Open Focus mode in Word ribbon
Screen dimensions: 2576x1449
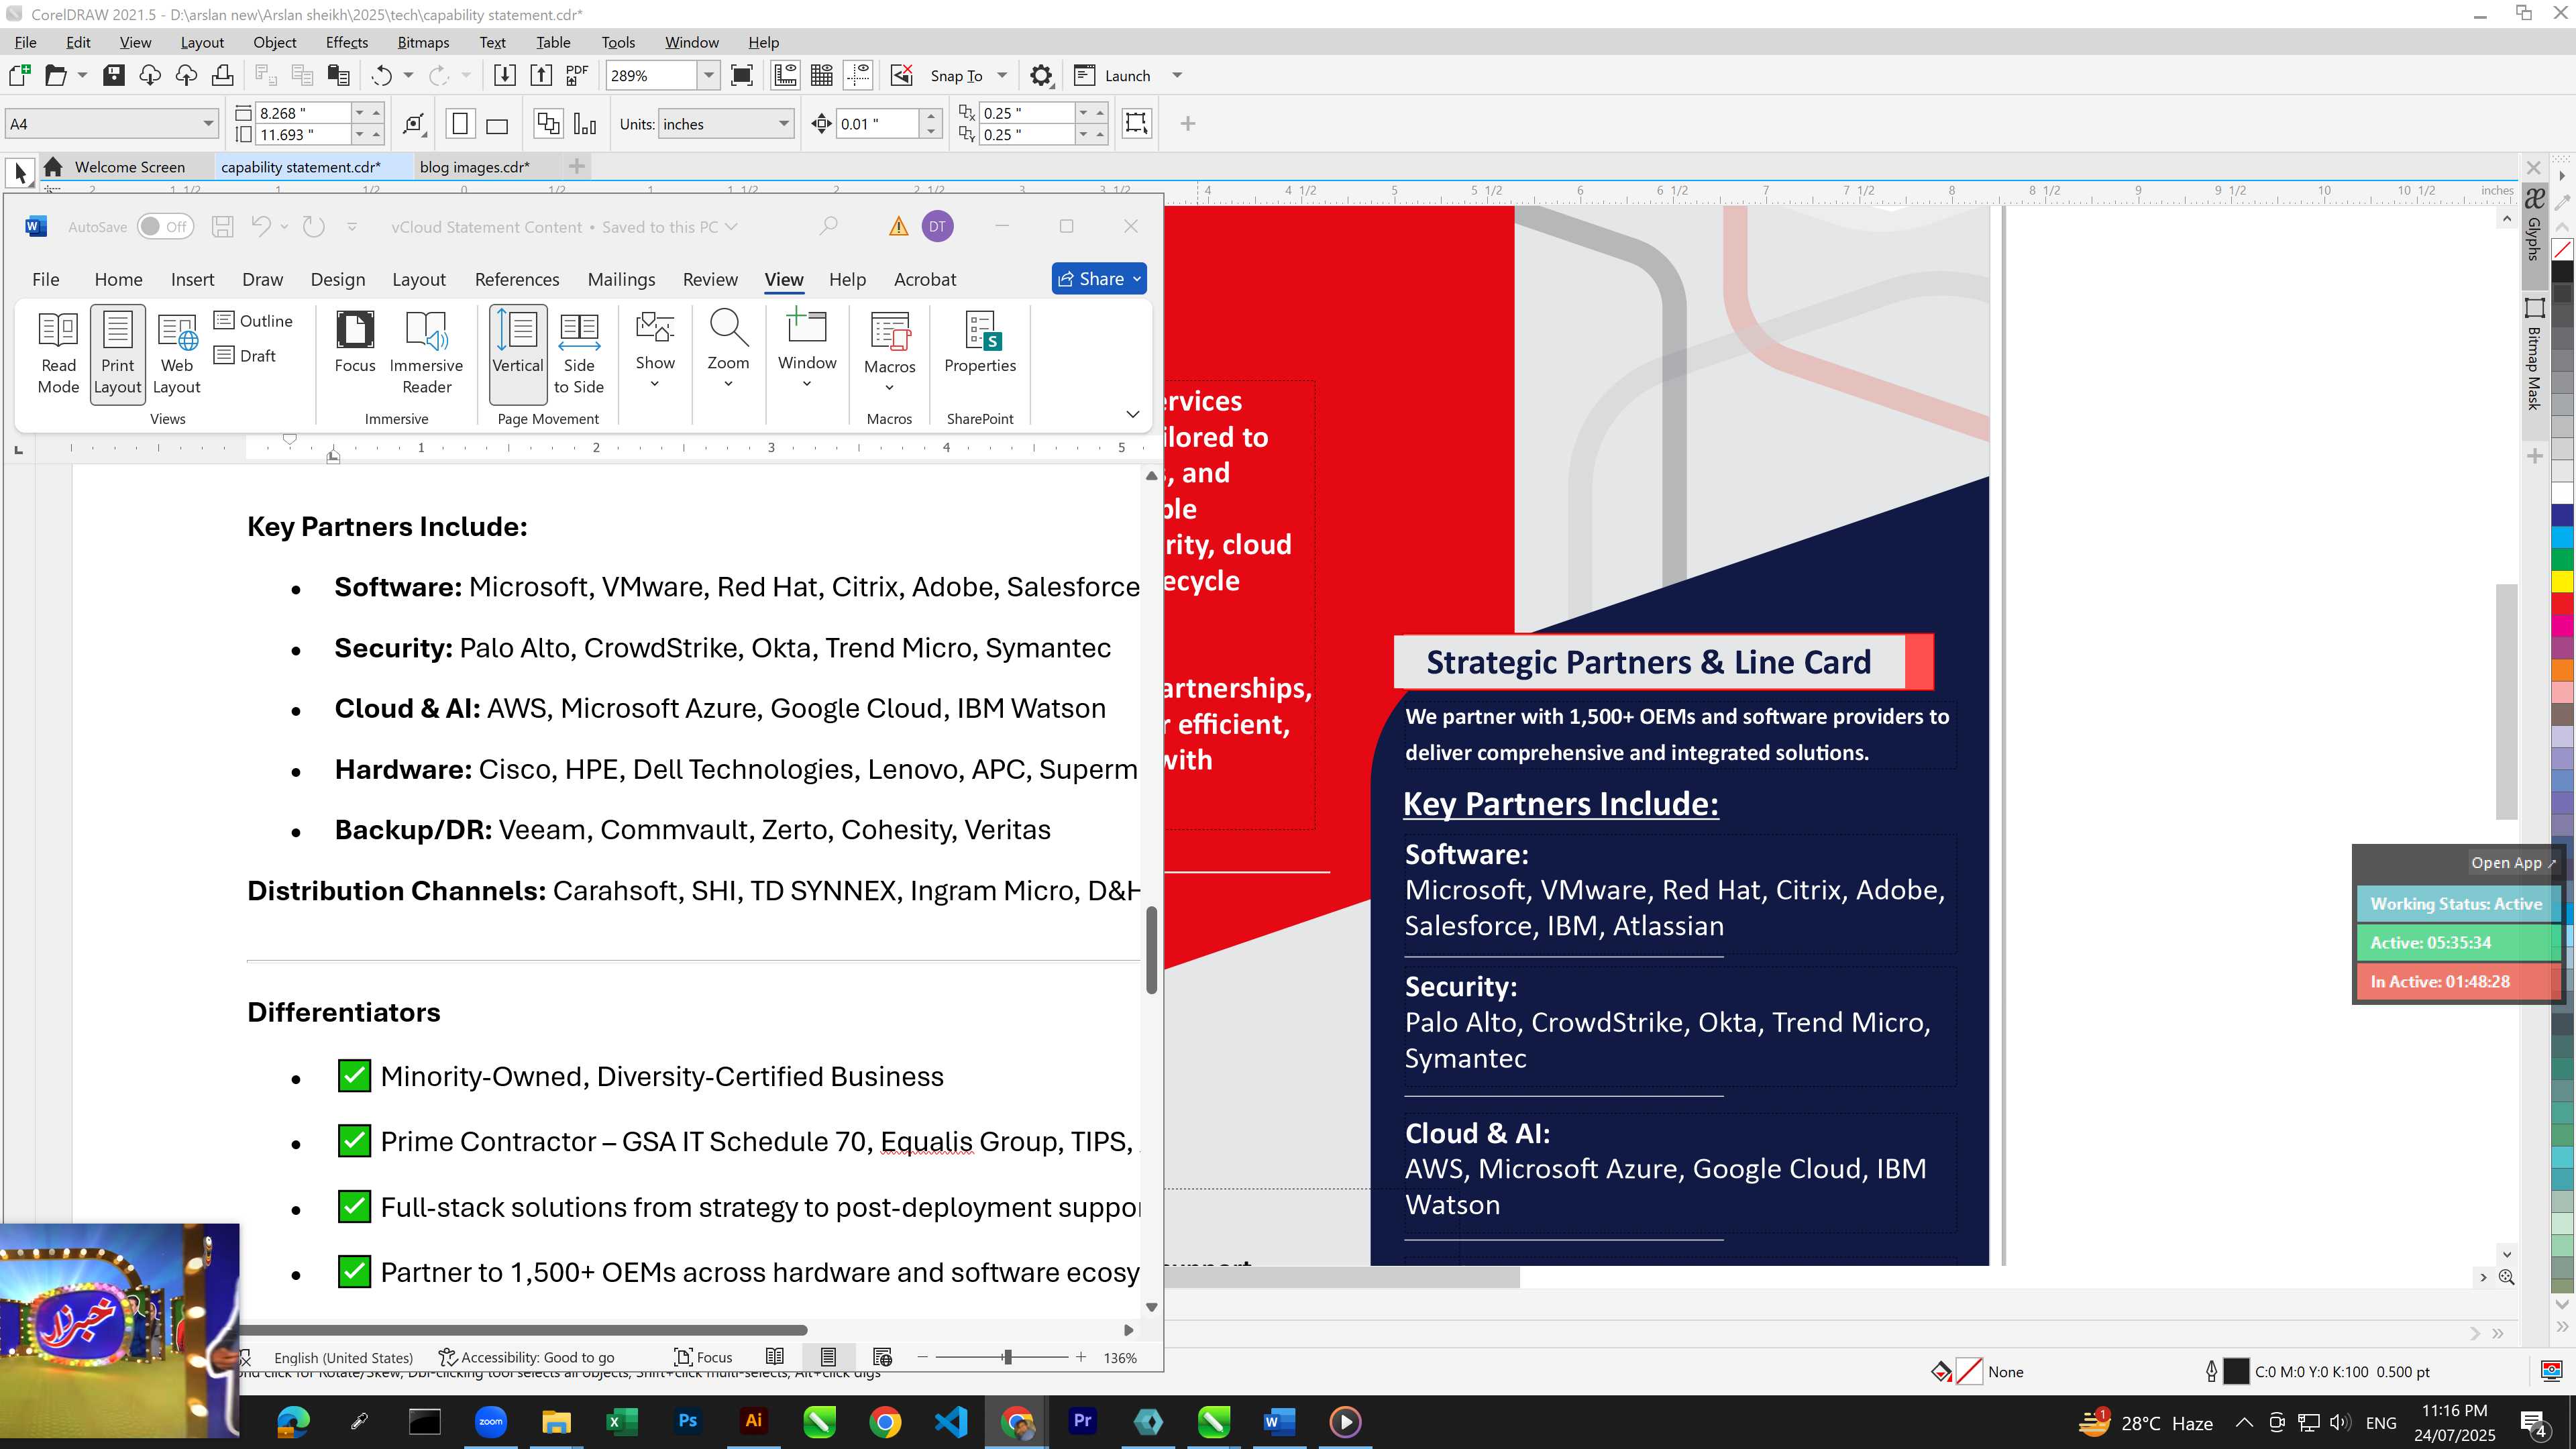[355, 343]
